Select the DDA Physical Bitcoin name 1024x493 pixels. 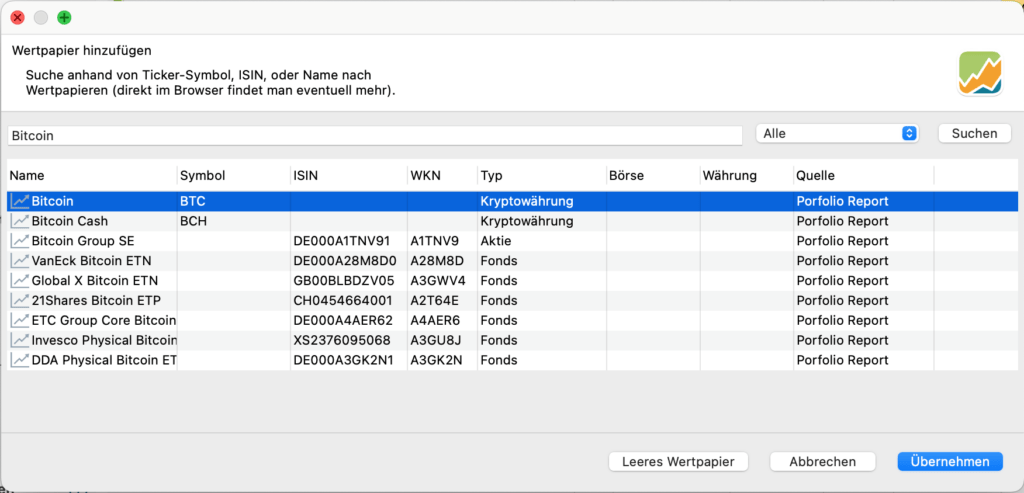(104, 360)
